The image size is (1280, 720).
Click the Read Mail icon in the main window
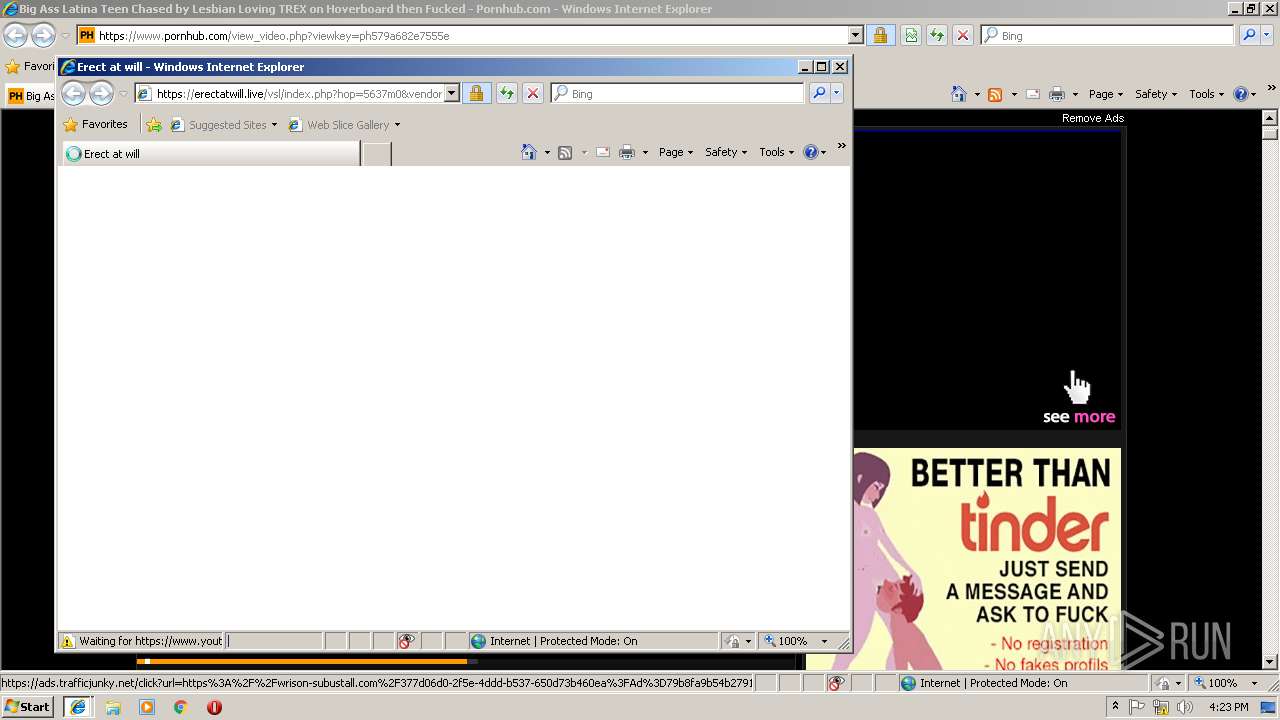point(1033,94)
